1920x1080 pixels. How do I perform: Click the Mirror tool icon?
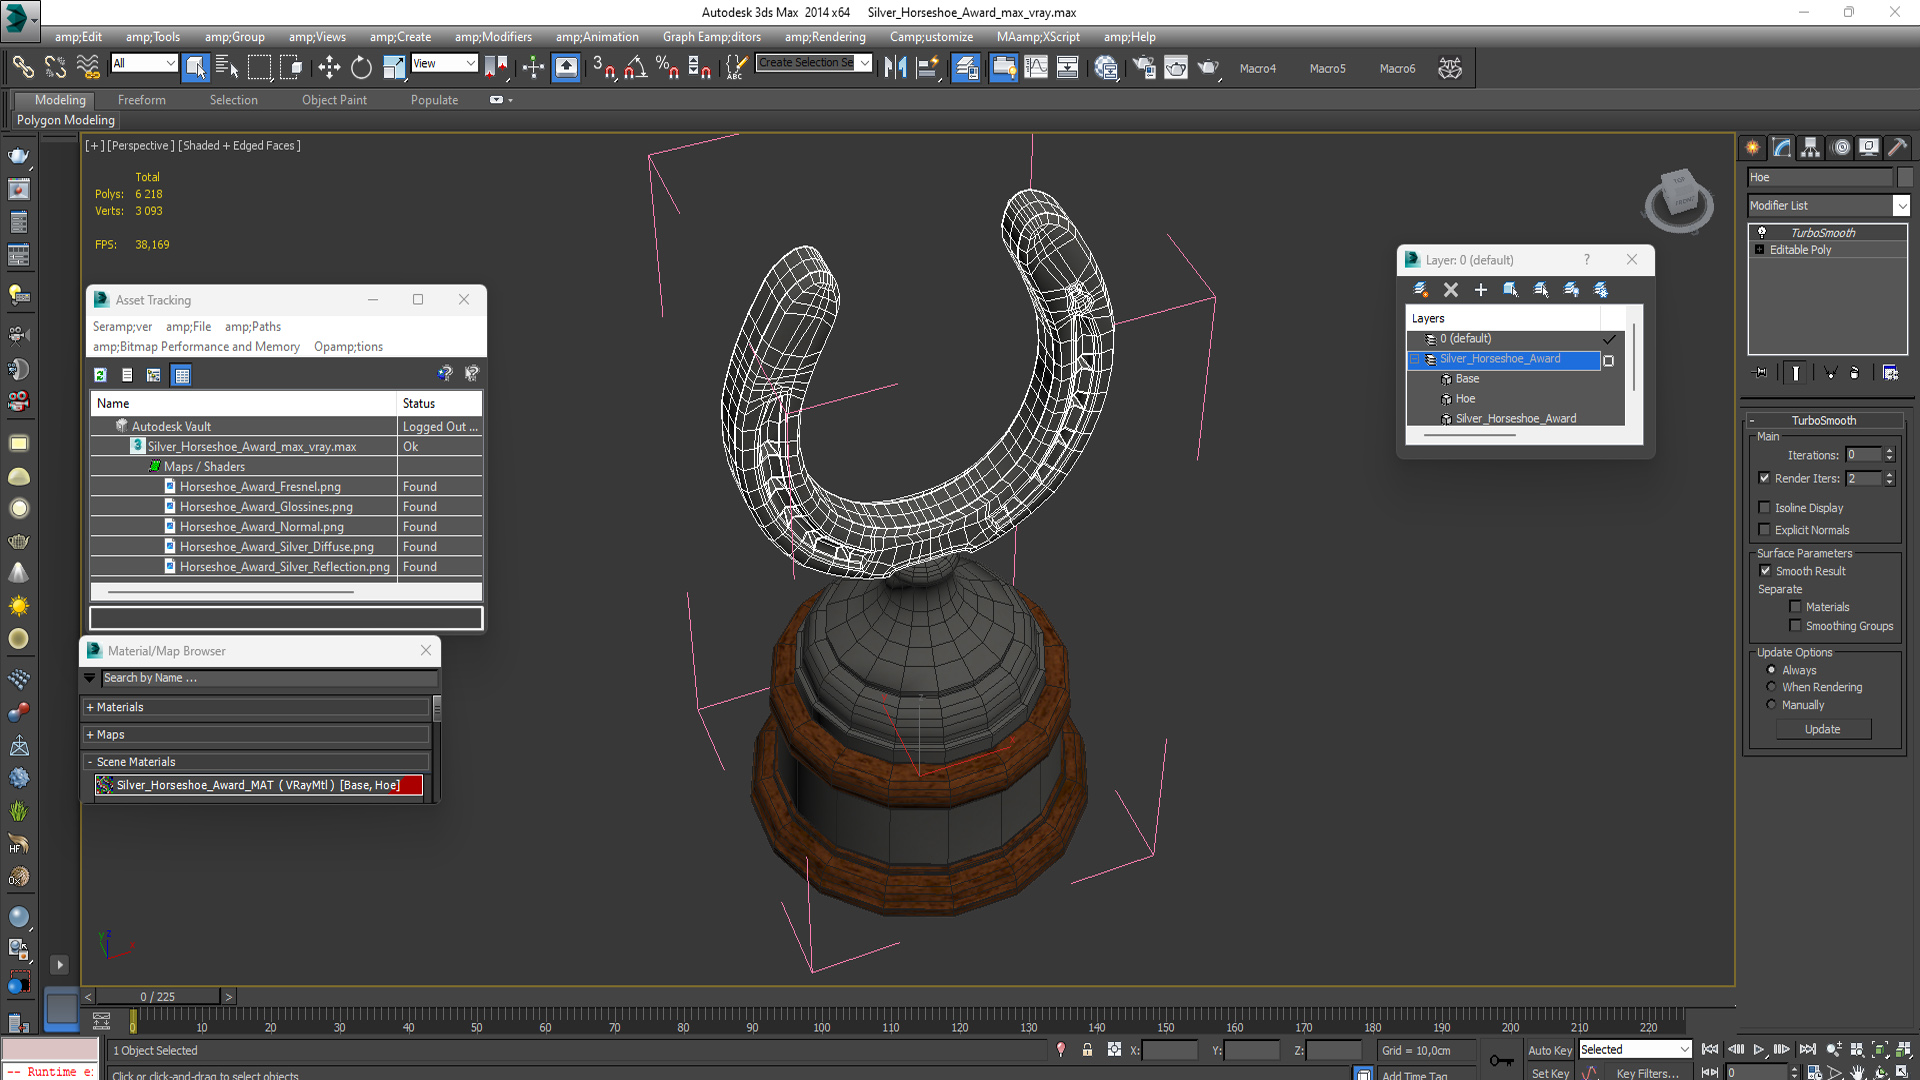[x=895, y=67]
